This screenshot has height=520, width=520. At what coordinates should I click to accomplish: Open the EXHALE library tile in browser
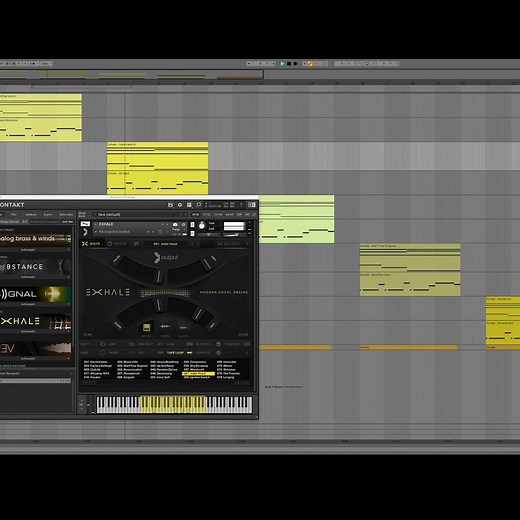(x=36, y=321)
